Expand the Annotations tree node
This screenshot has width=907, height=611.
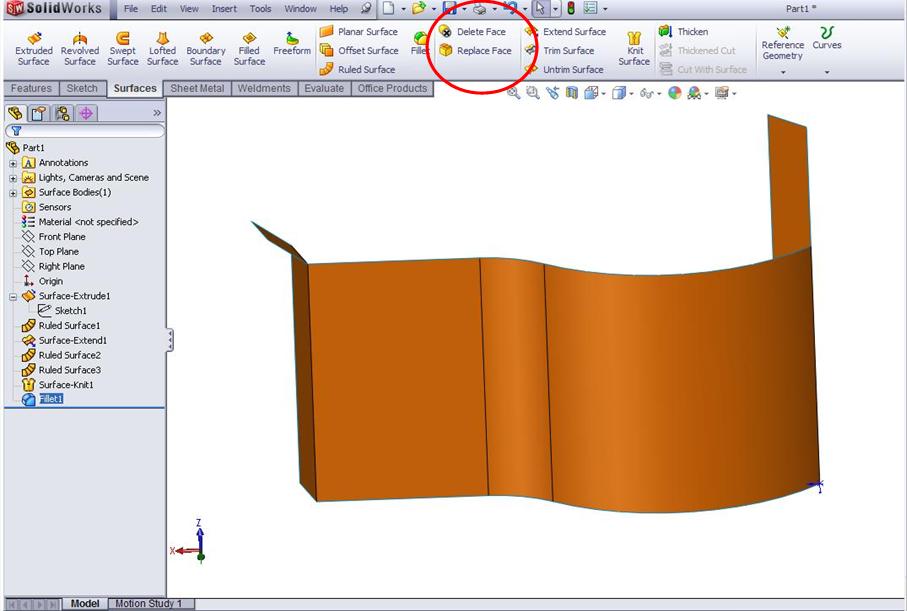click(13, 164)
